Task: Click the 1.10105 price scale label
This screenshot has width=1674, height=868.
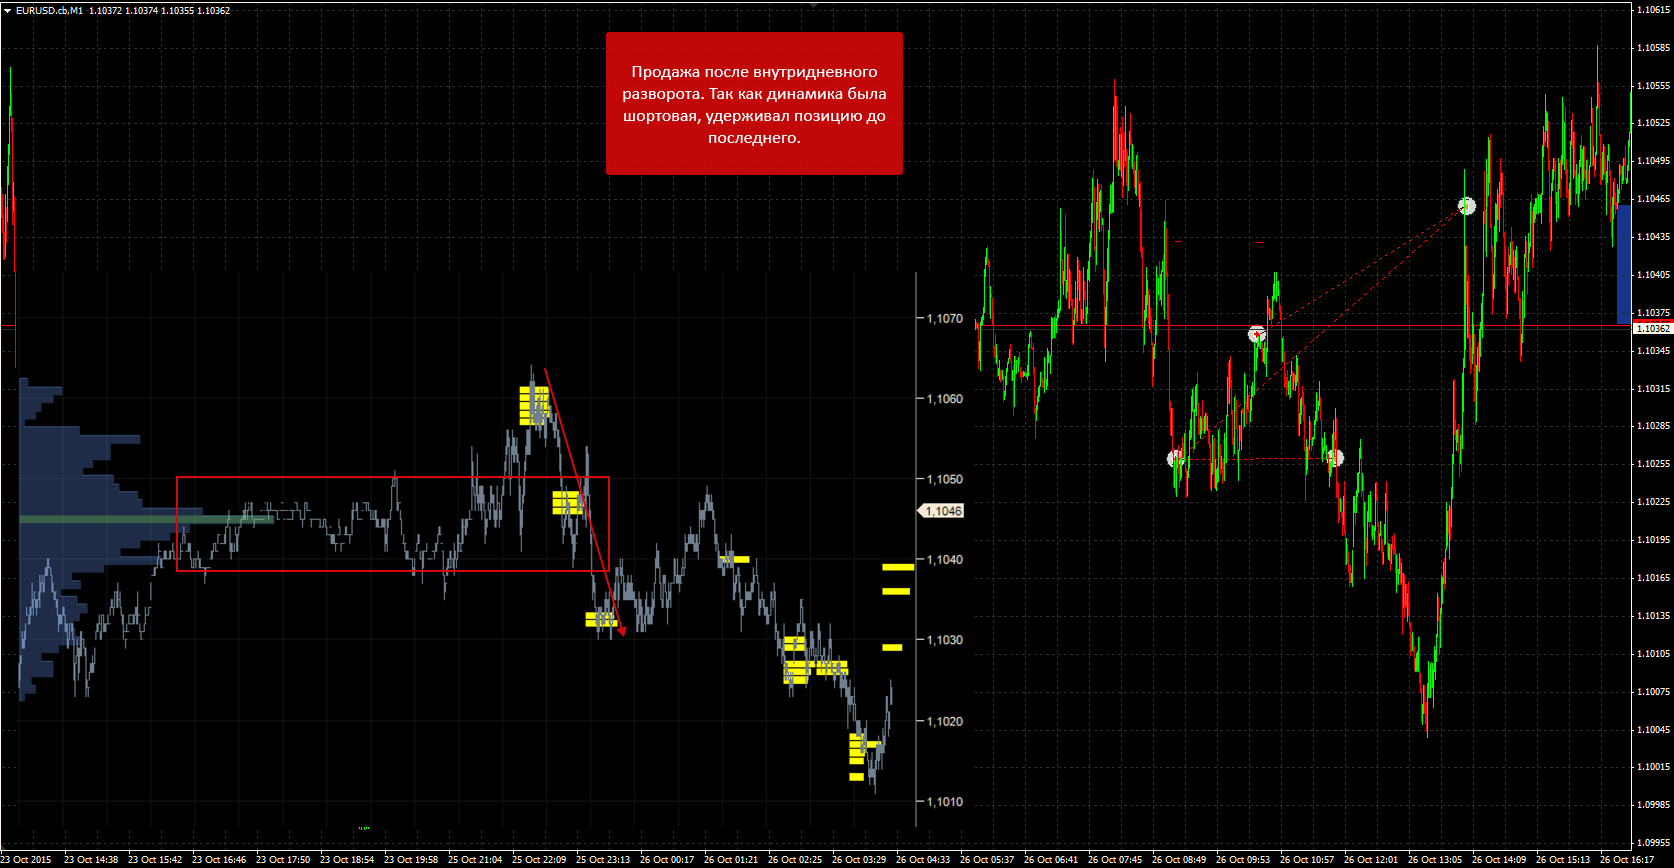Action: (x=1653, y=653)
